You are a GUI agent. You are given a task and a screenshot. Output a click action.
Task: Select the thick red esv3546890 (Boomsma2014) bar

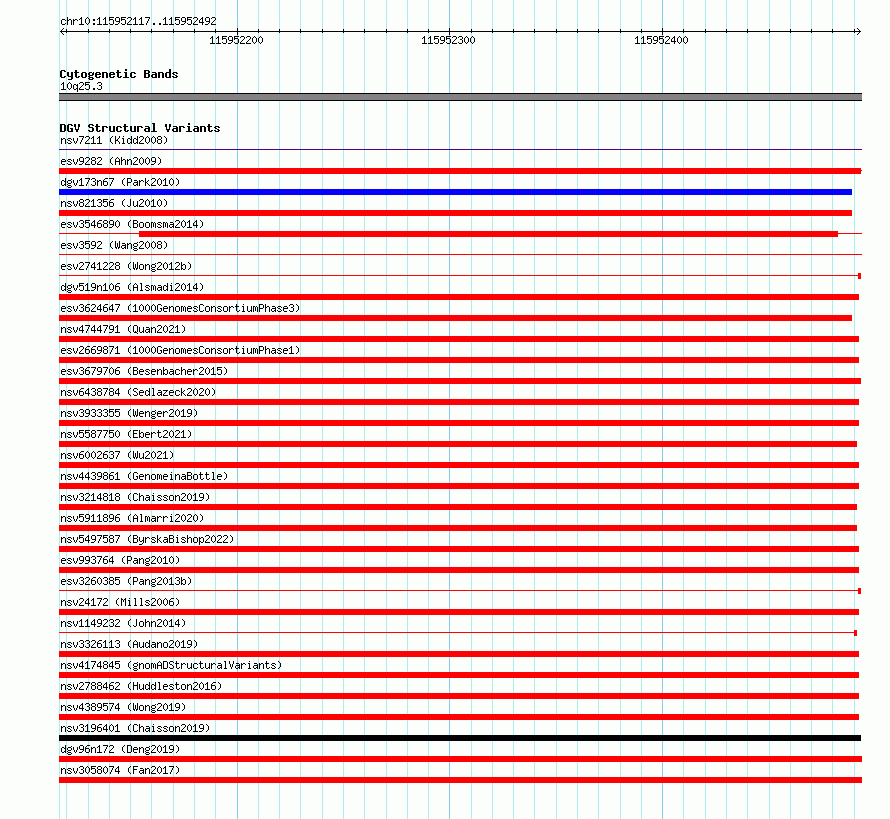coord(488,234)
